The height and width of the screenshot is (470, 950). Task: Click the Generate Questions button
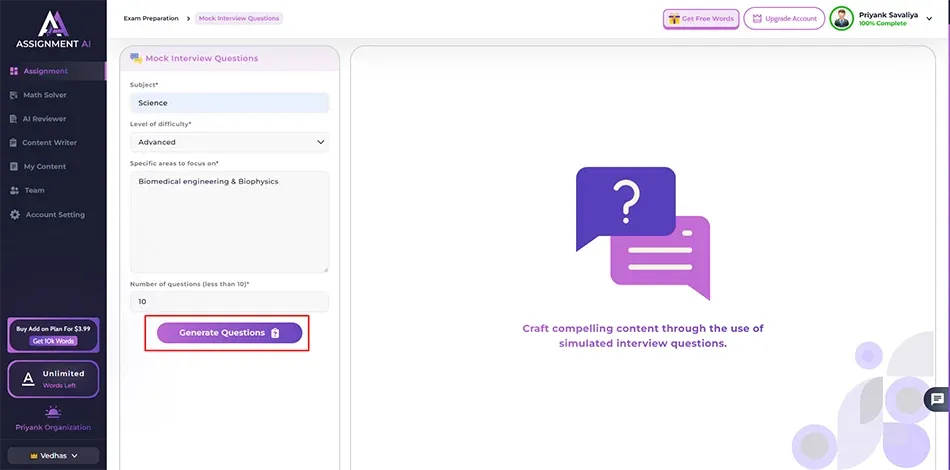(x=229, y=333)
